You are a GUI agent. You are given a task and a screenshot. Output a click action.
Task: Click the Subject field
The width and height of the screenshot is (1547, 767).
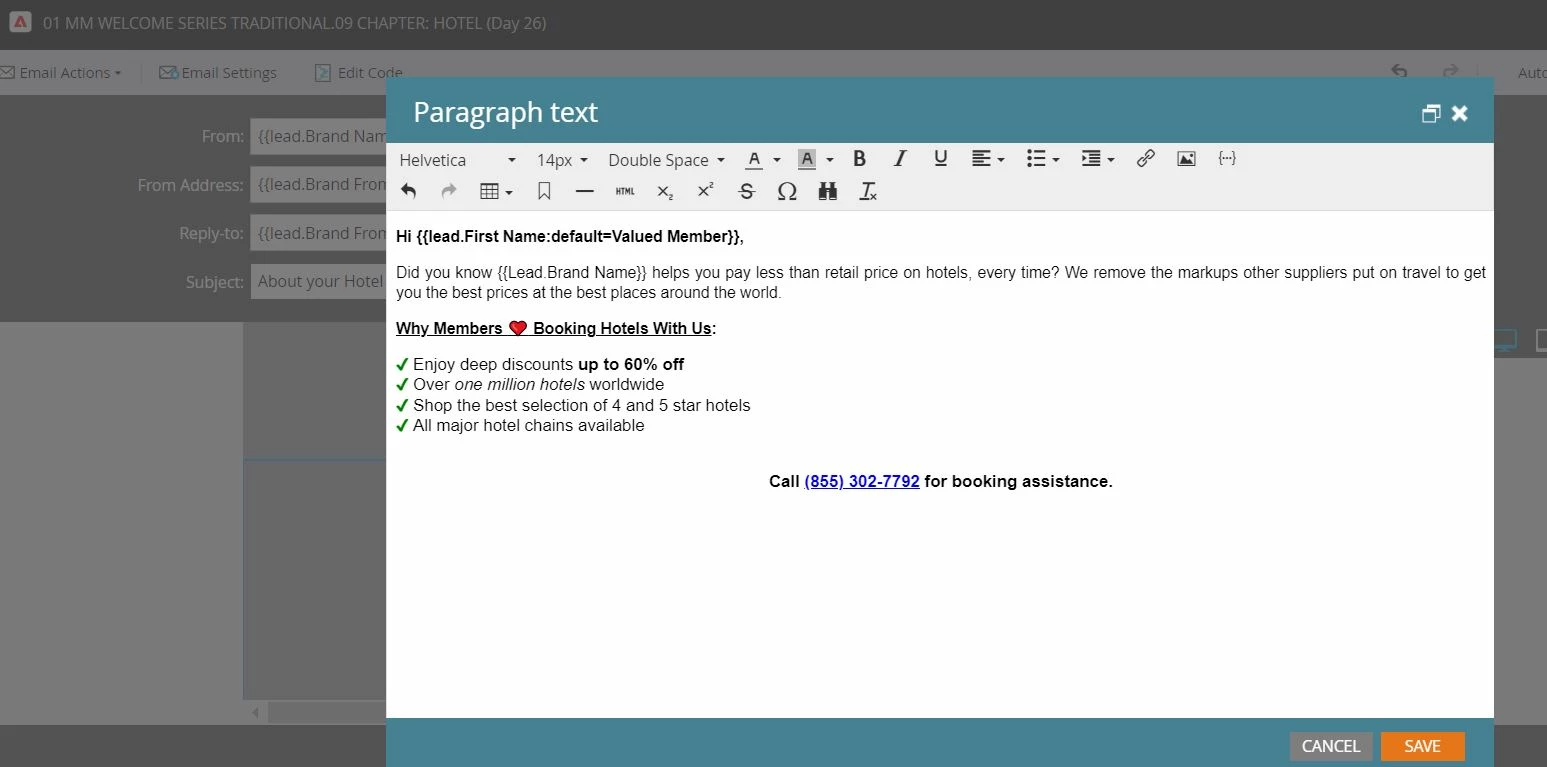pos(318,282)
